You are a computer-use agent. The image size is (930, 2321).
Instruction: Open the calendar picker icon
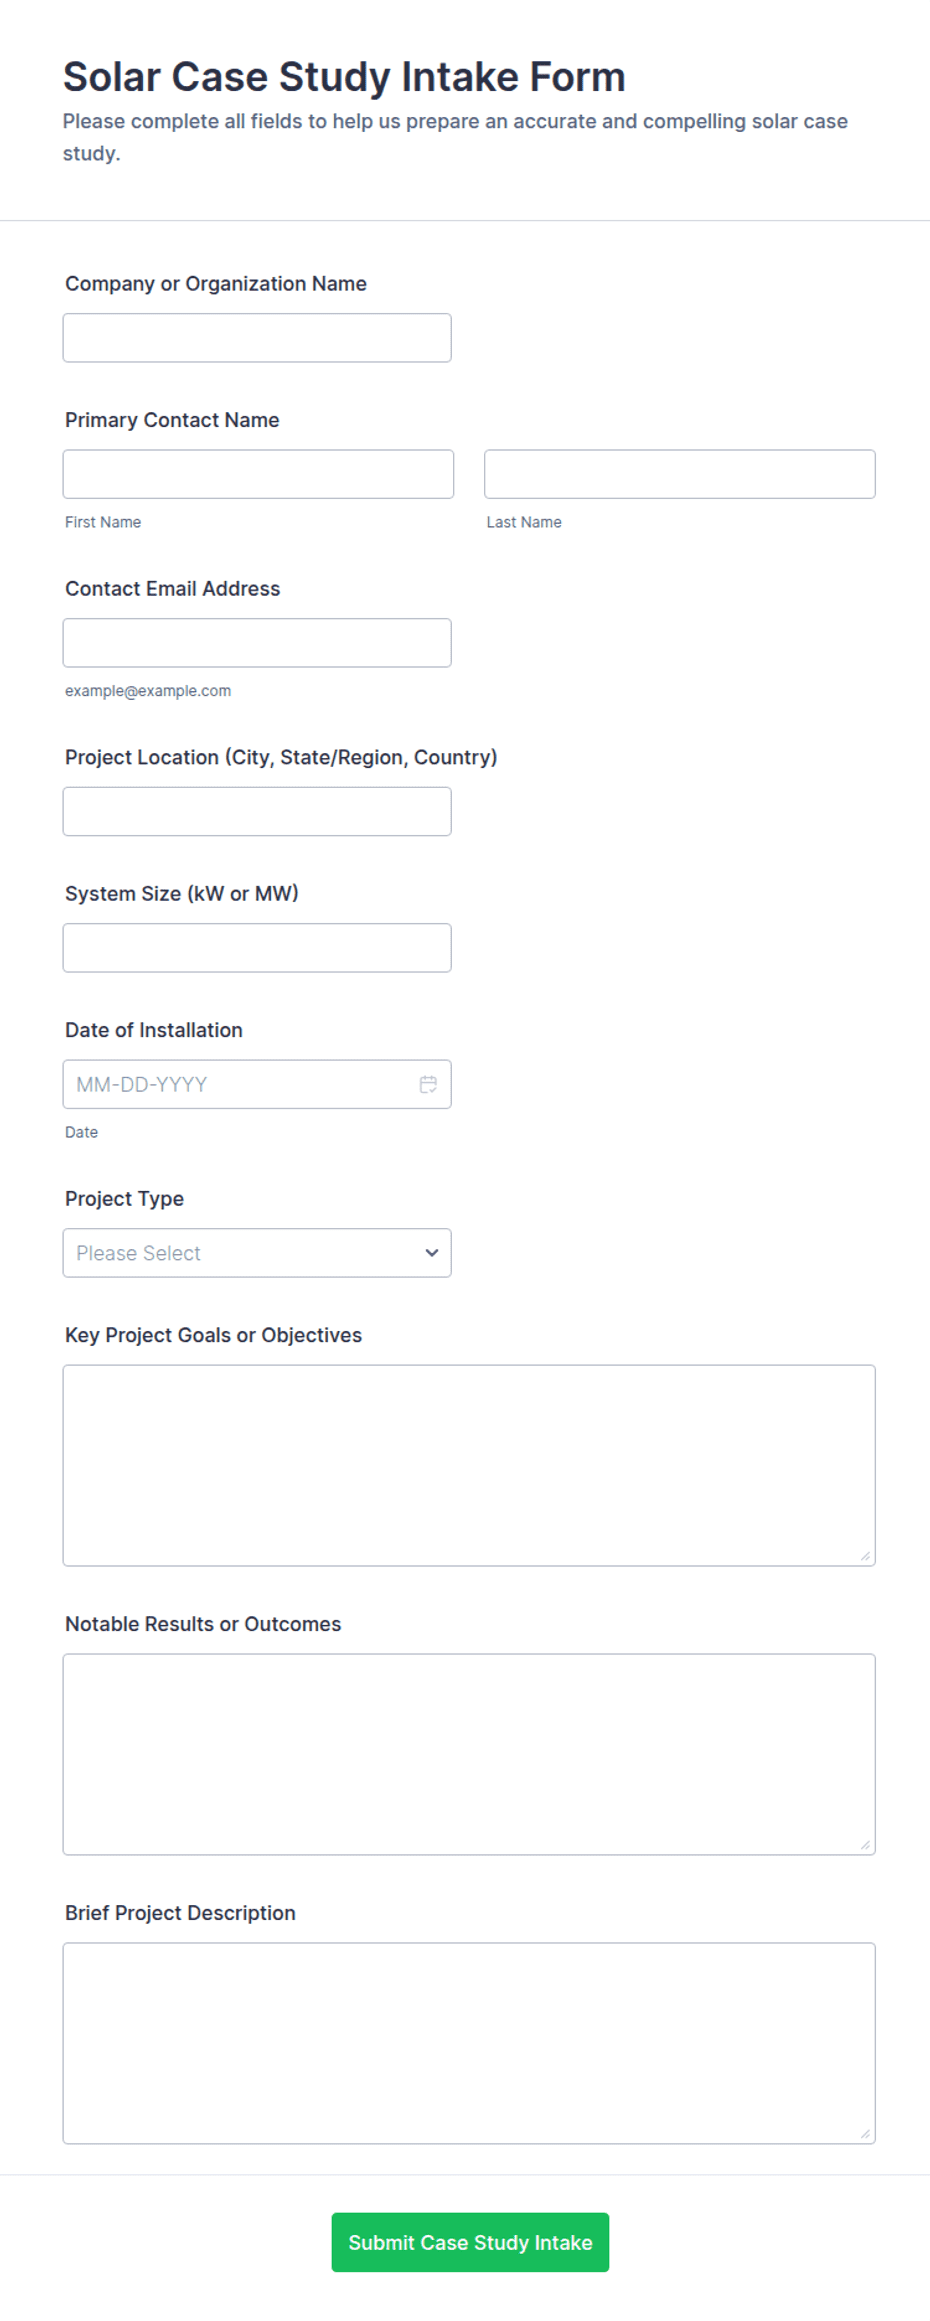[x=428, y=1084]
